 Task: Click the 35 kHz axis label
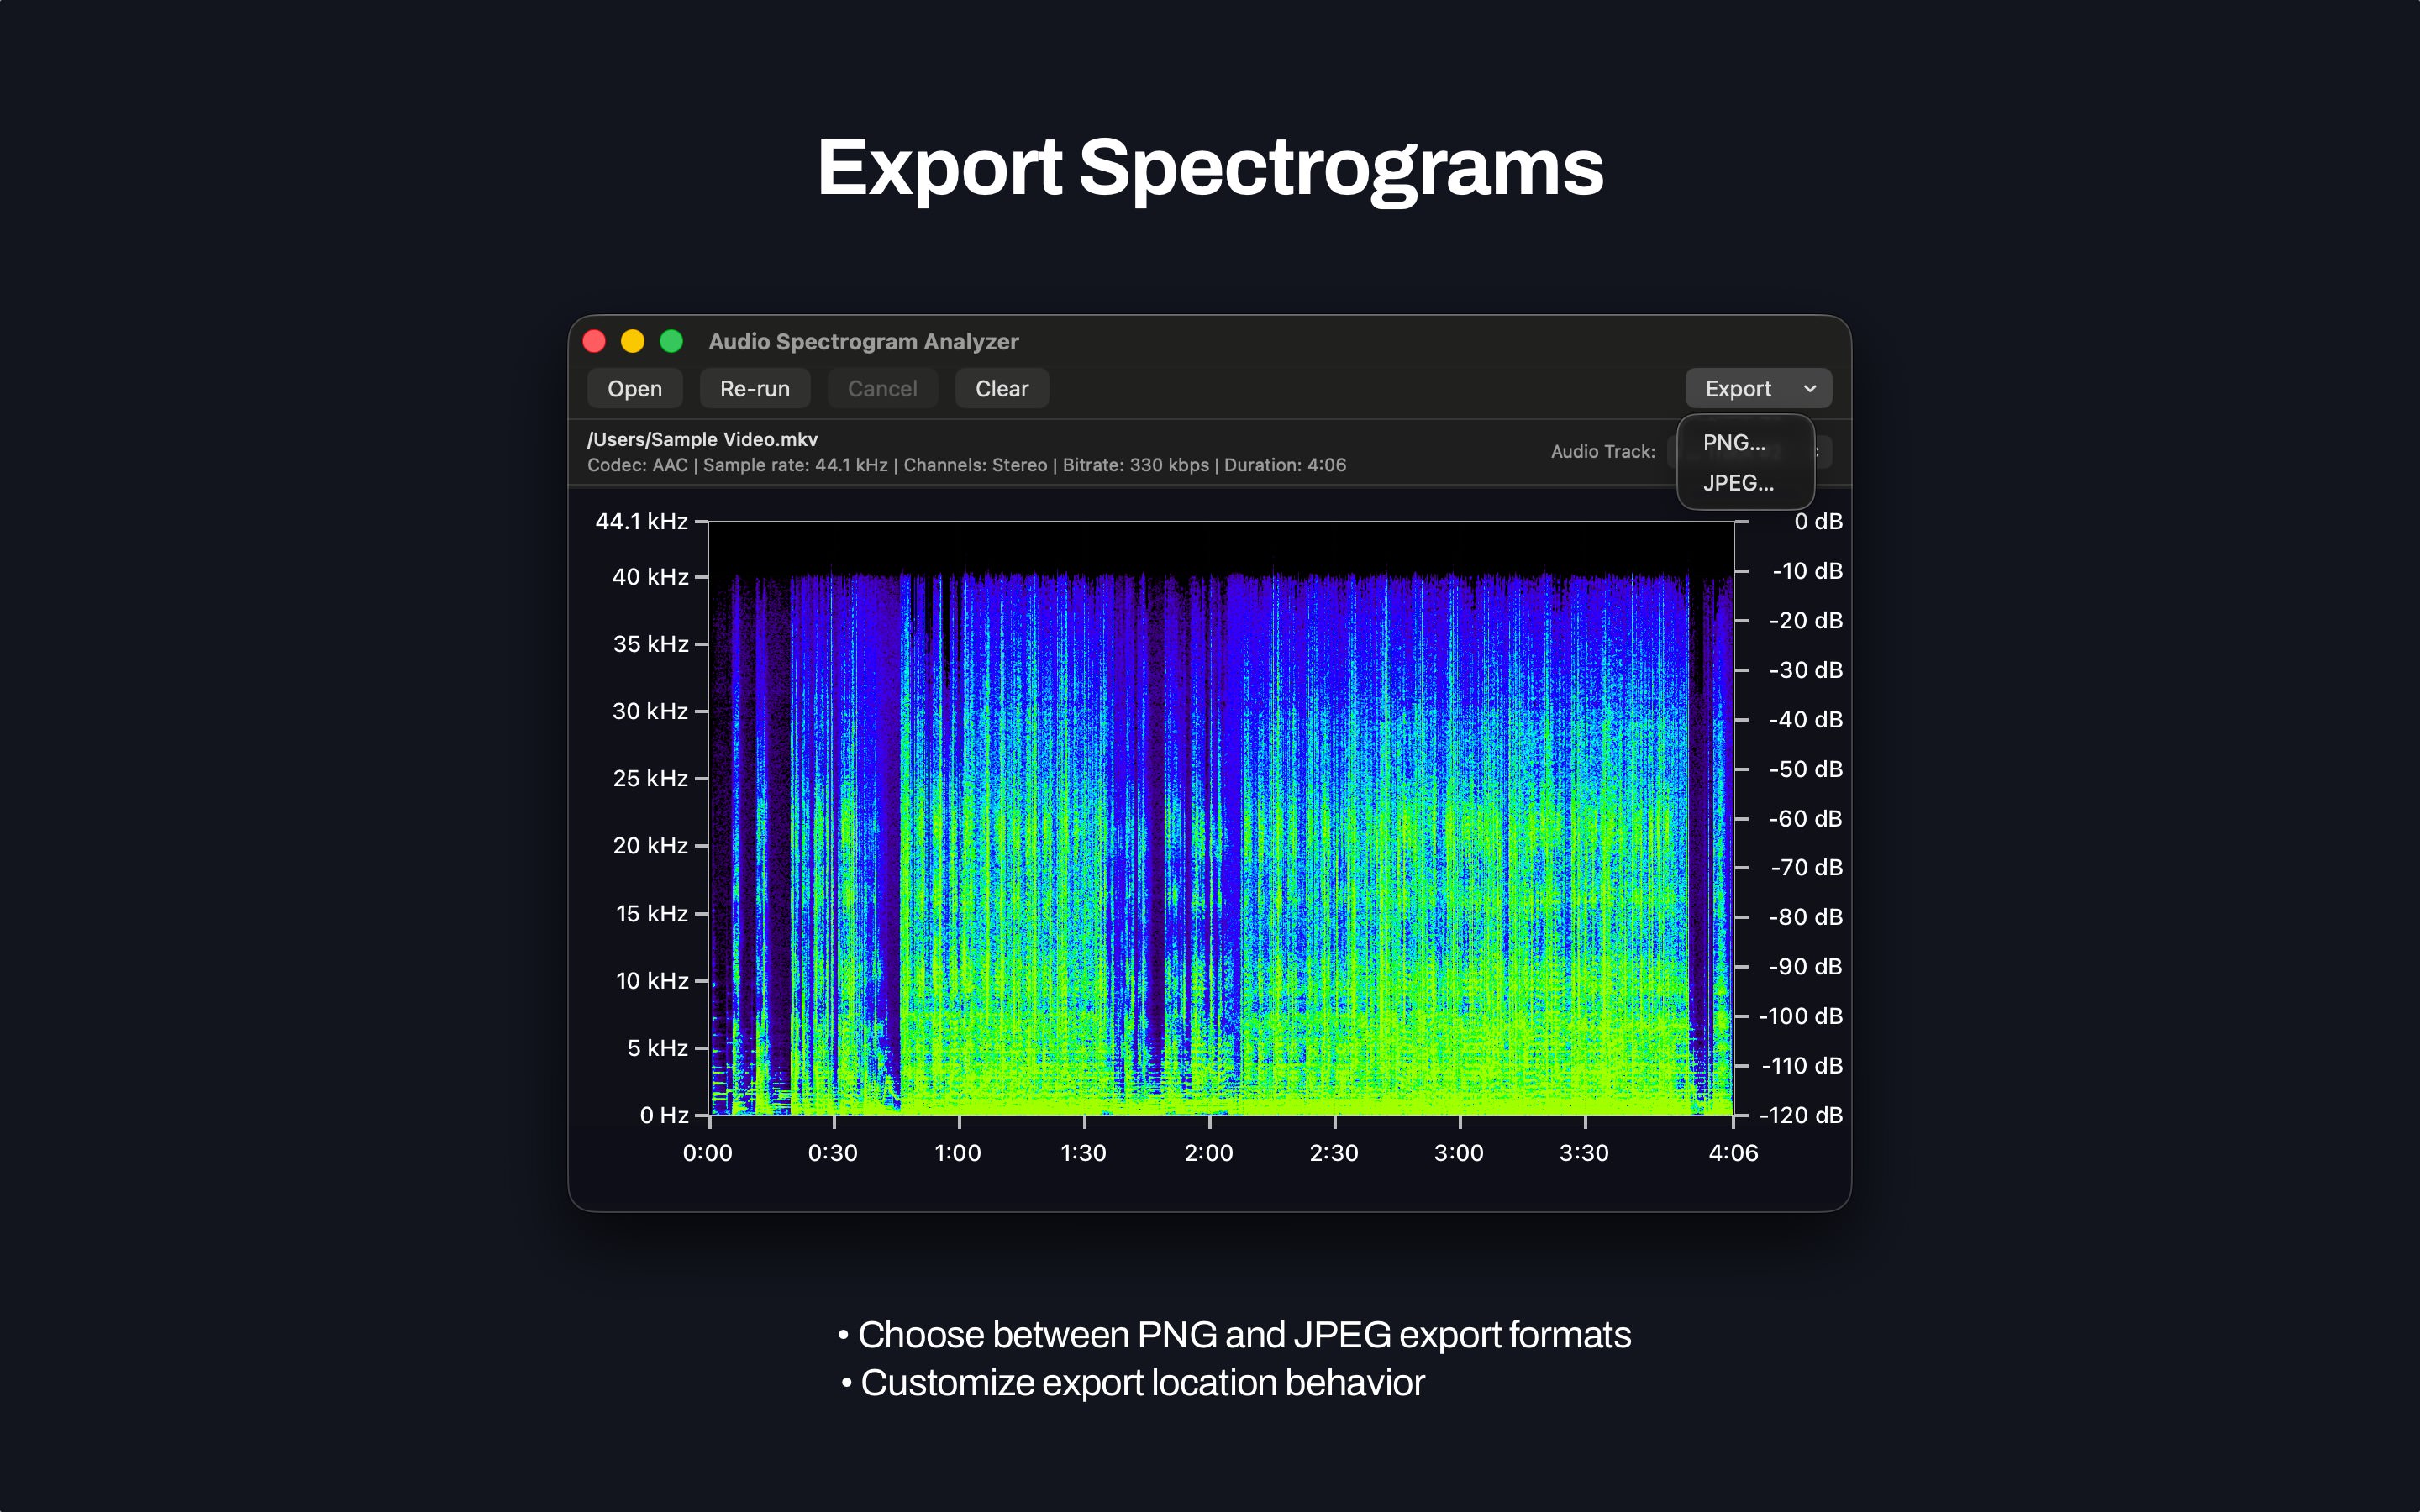650,644
